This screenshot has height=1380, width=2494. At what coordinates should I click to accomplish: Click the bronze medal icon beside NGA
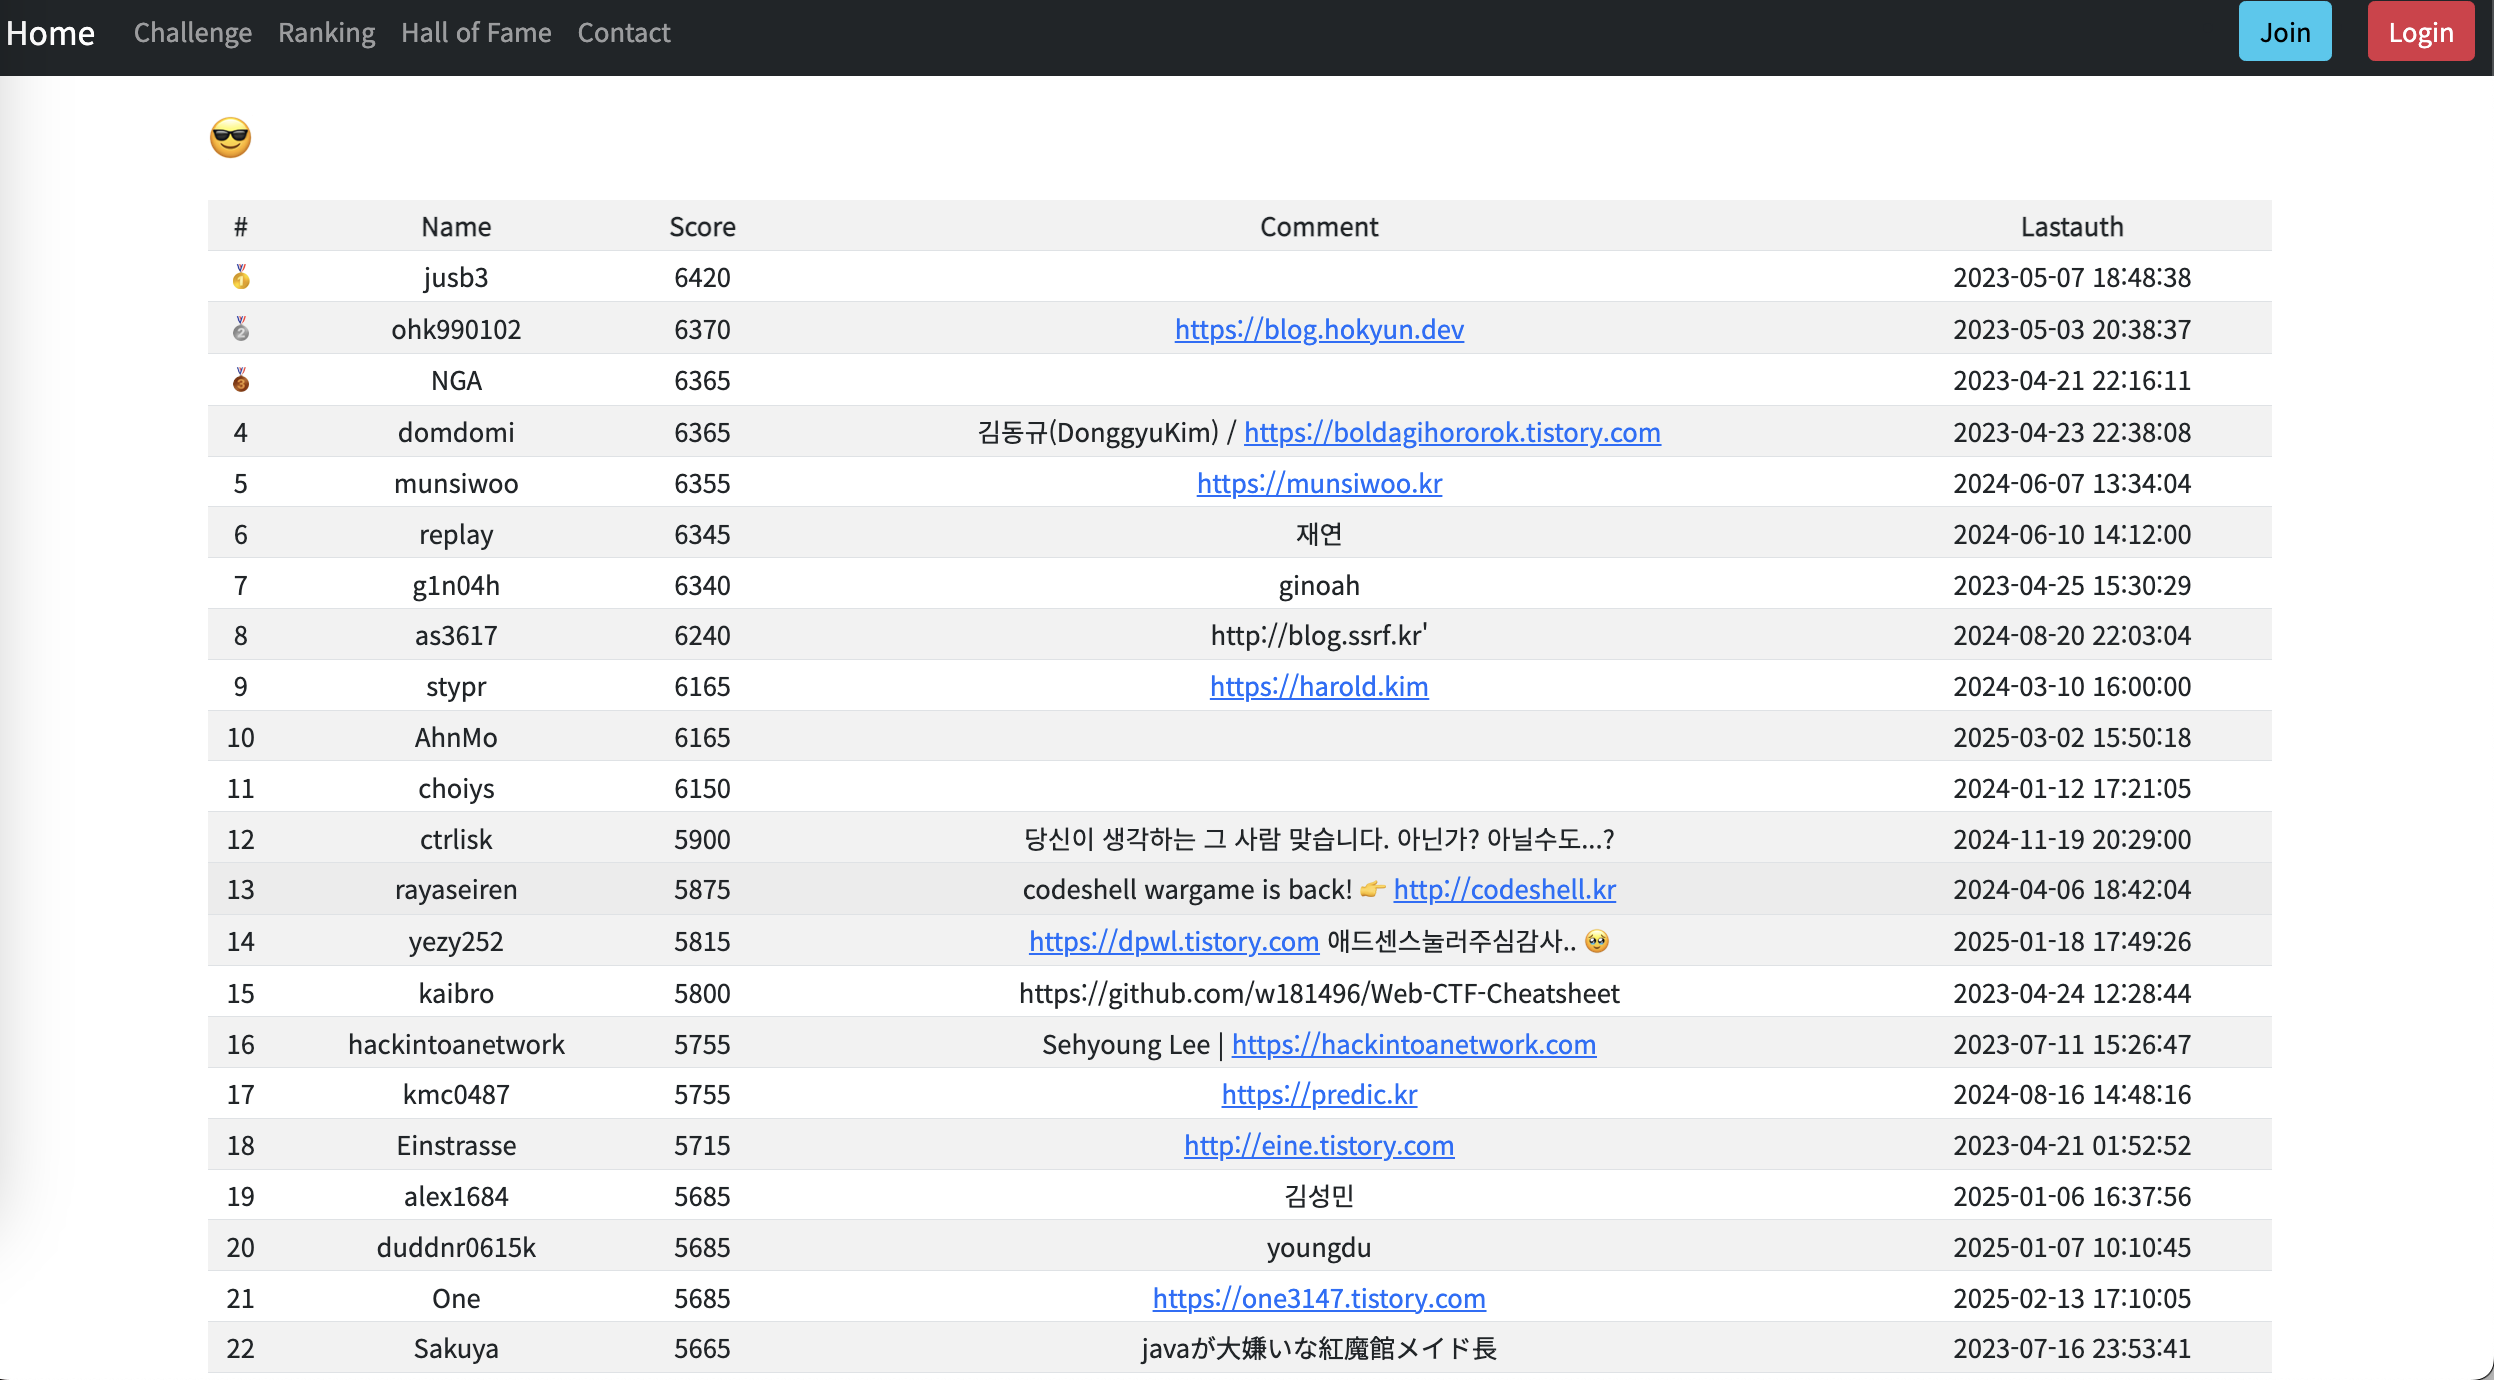pyautogui.click(x=241, y=380)
